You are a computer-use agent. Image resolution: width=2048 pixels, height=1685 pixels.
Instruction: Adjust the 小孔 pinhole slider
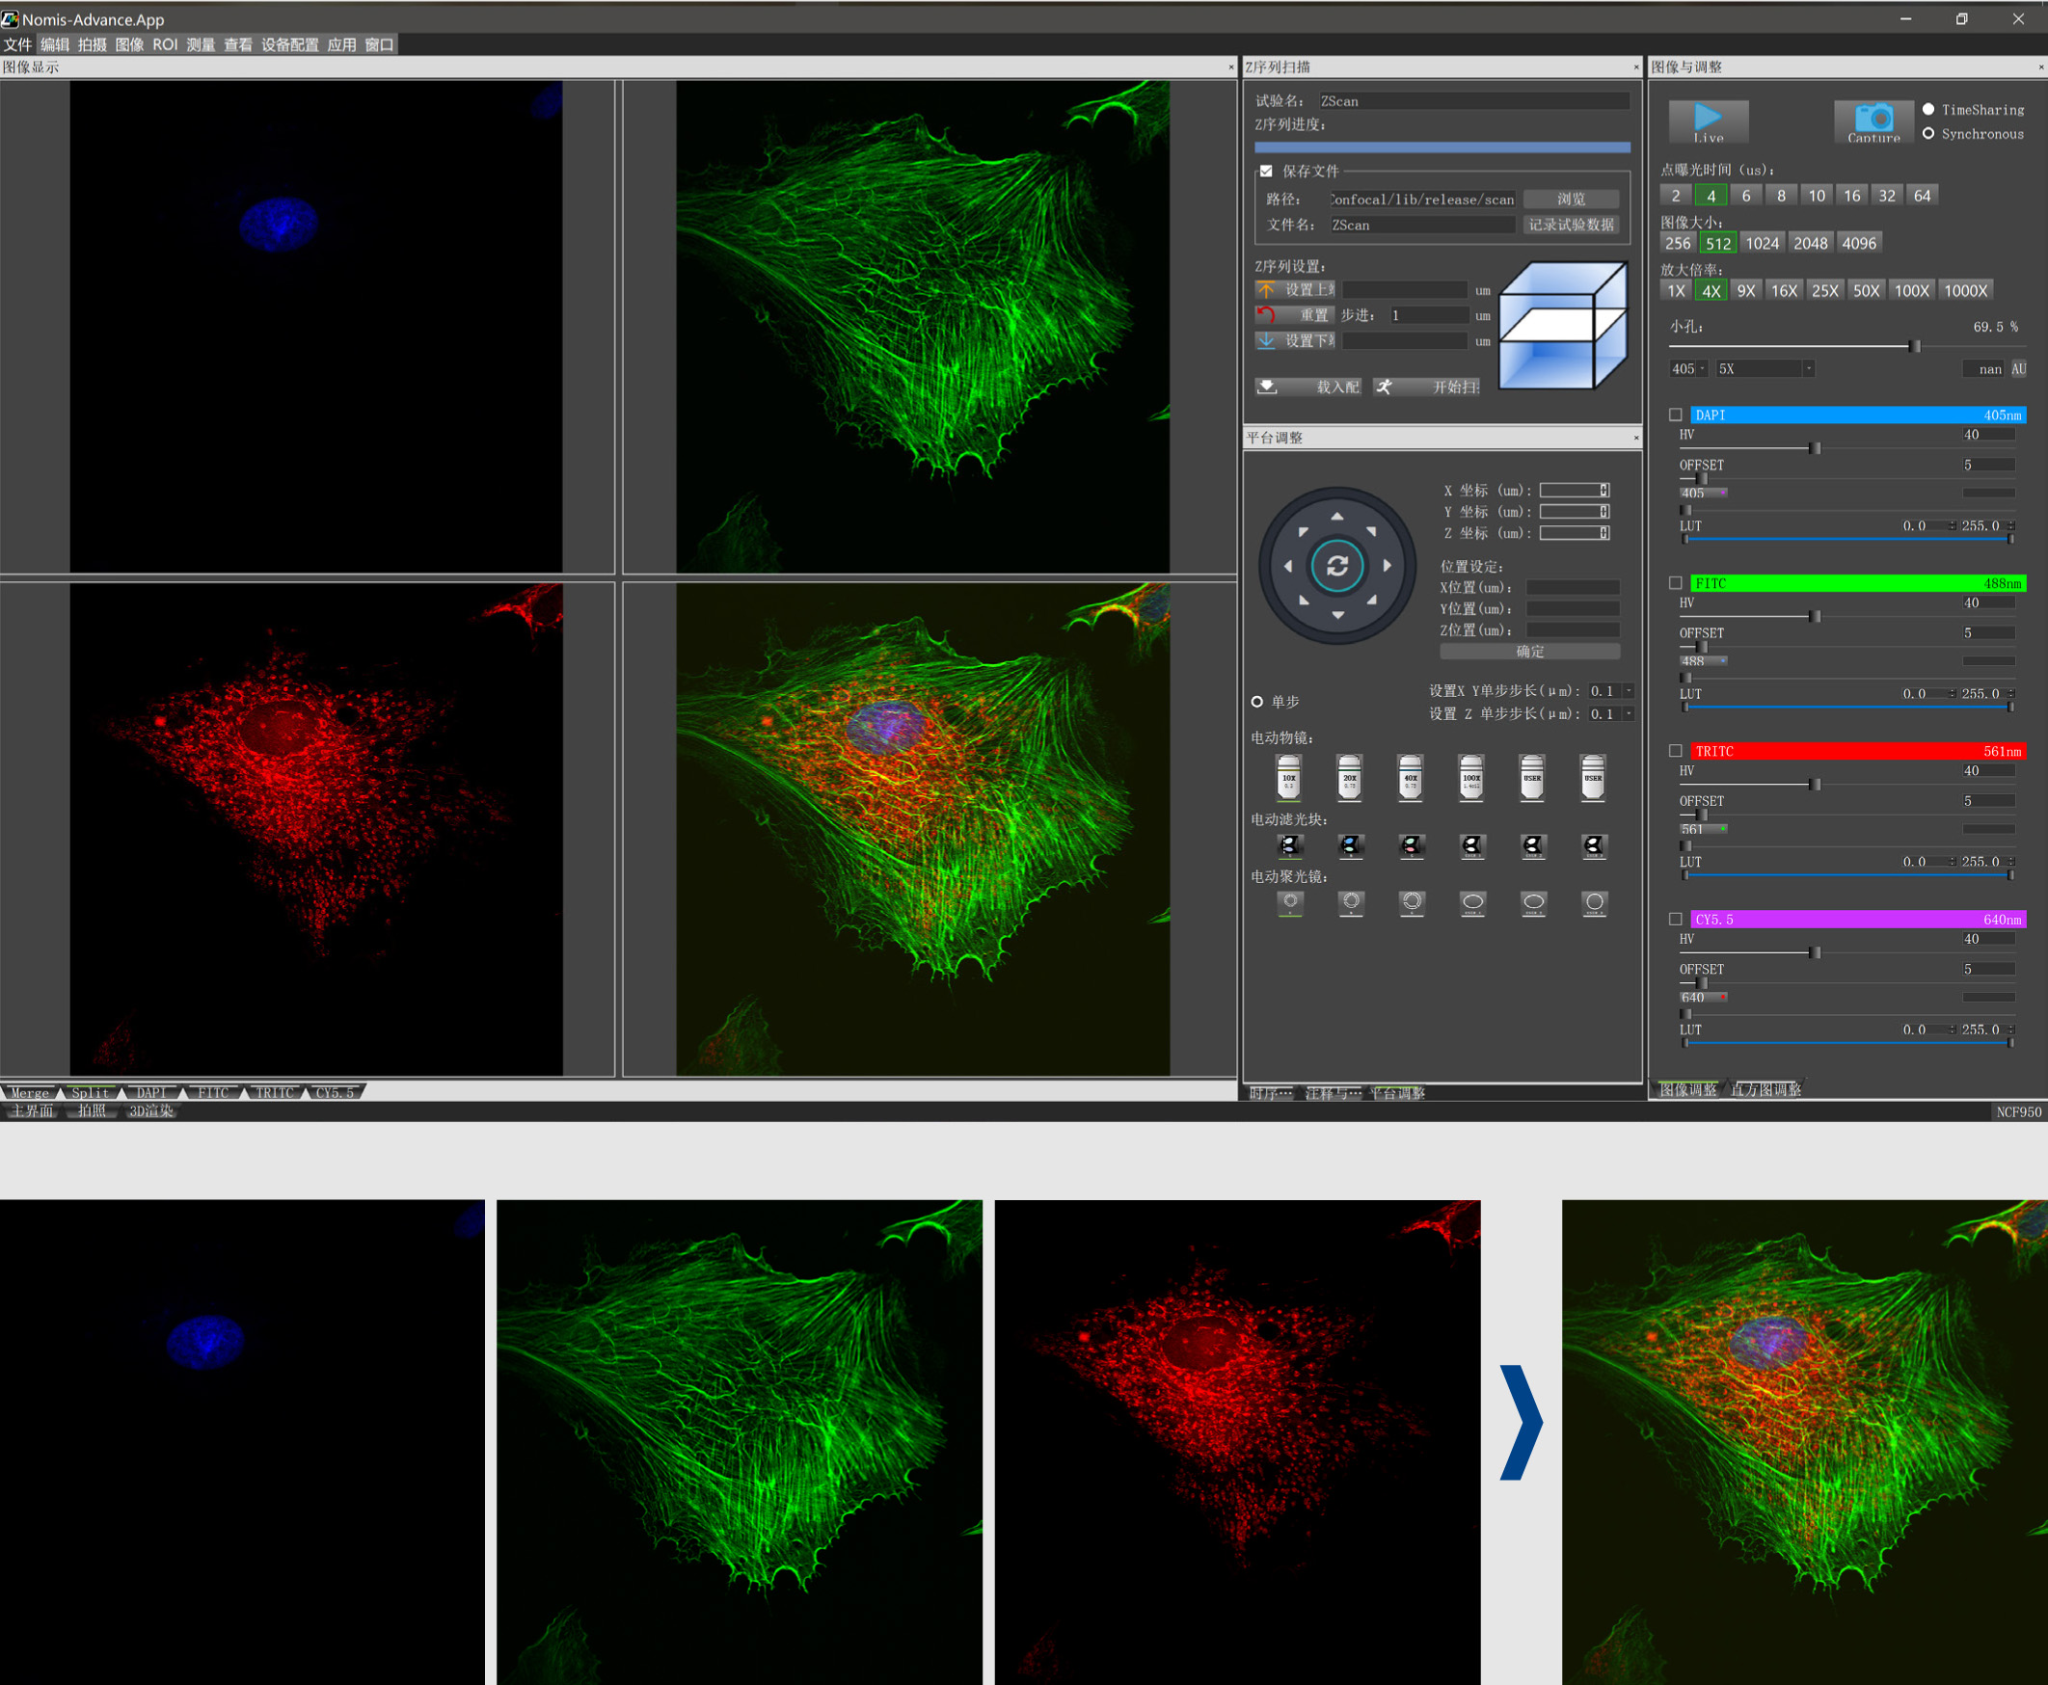tap(1913, 346)
